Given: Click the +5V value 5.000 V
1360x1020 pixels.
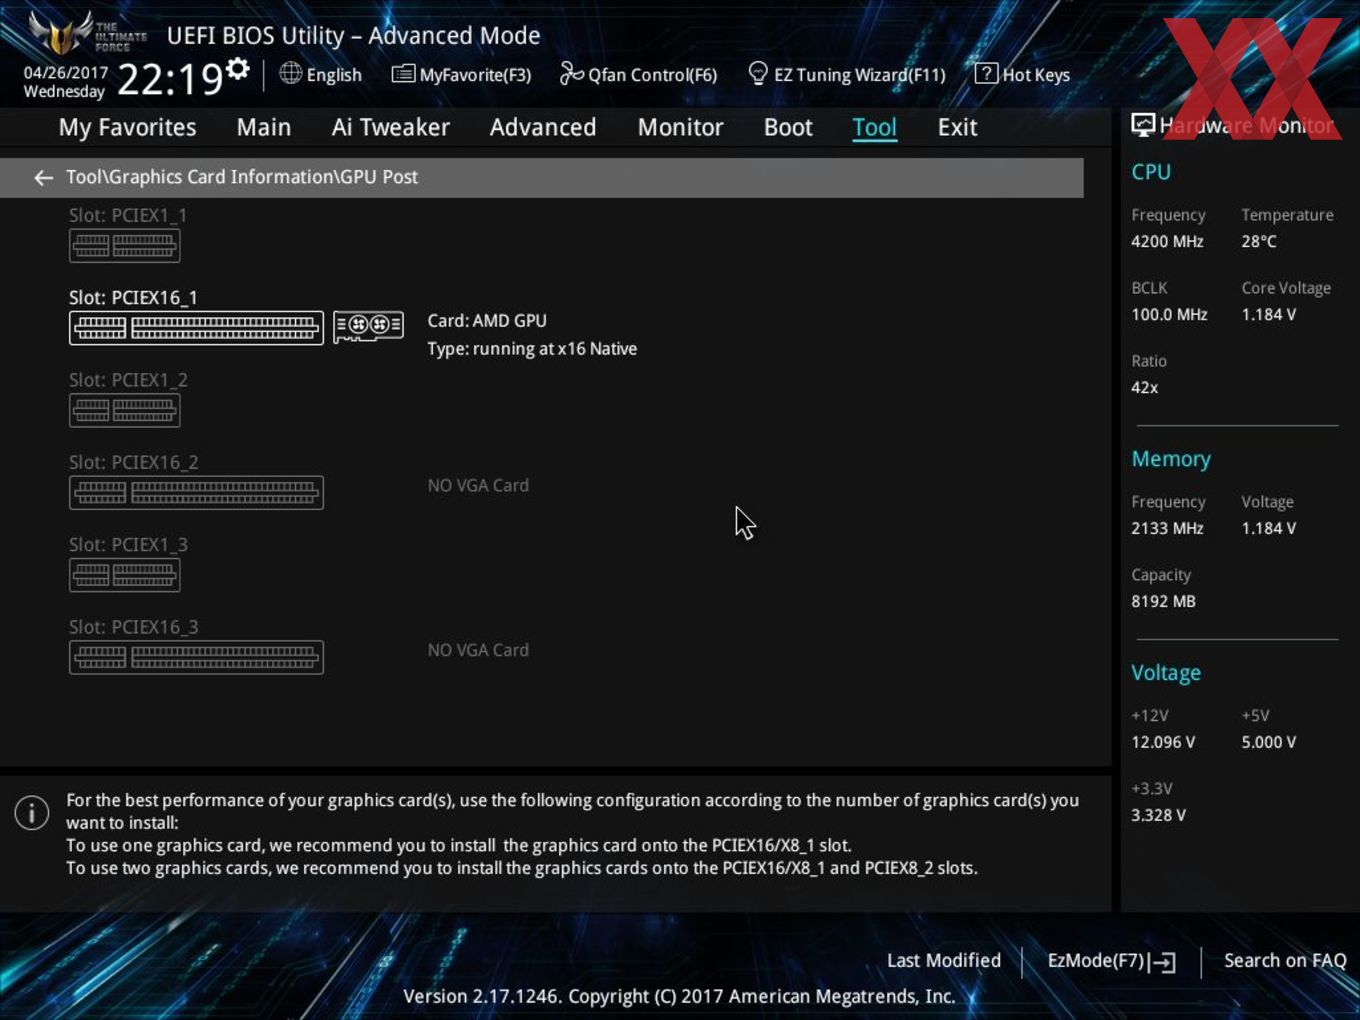Looking at the screenshot, I should tap(1269, 742).
